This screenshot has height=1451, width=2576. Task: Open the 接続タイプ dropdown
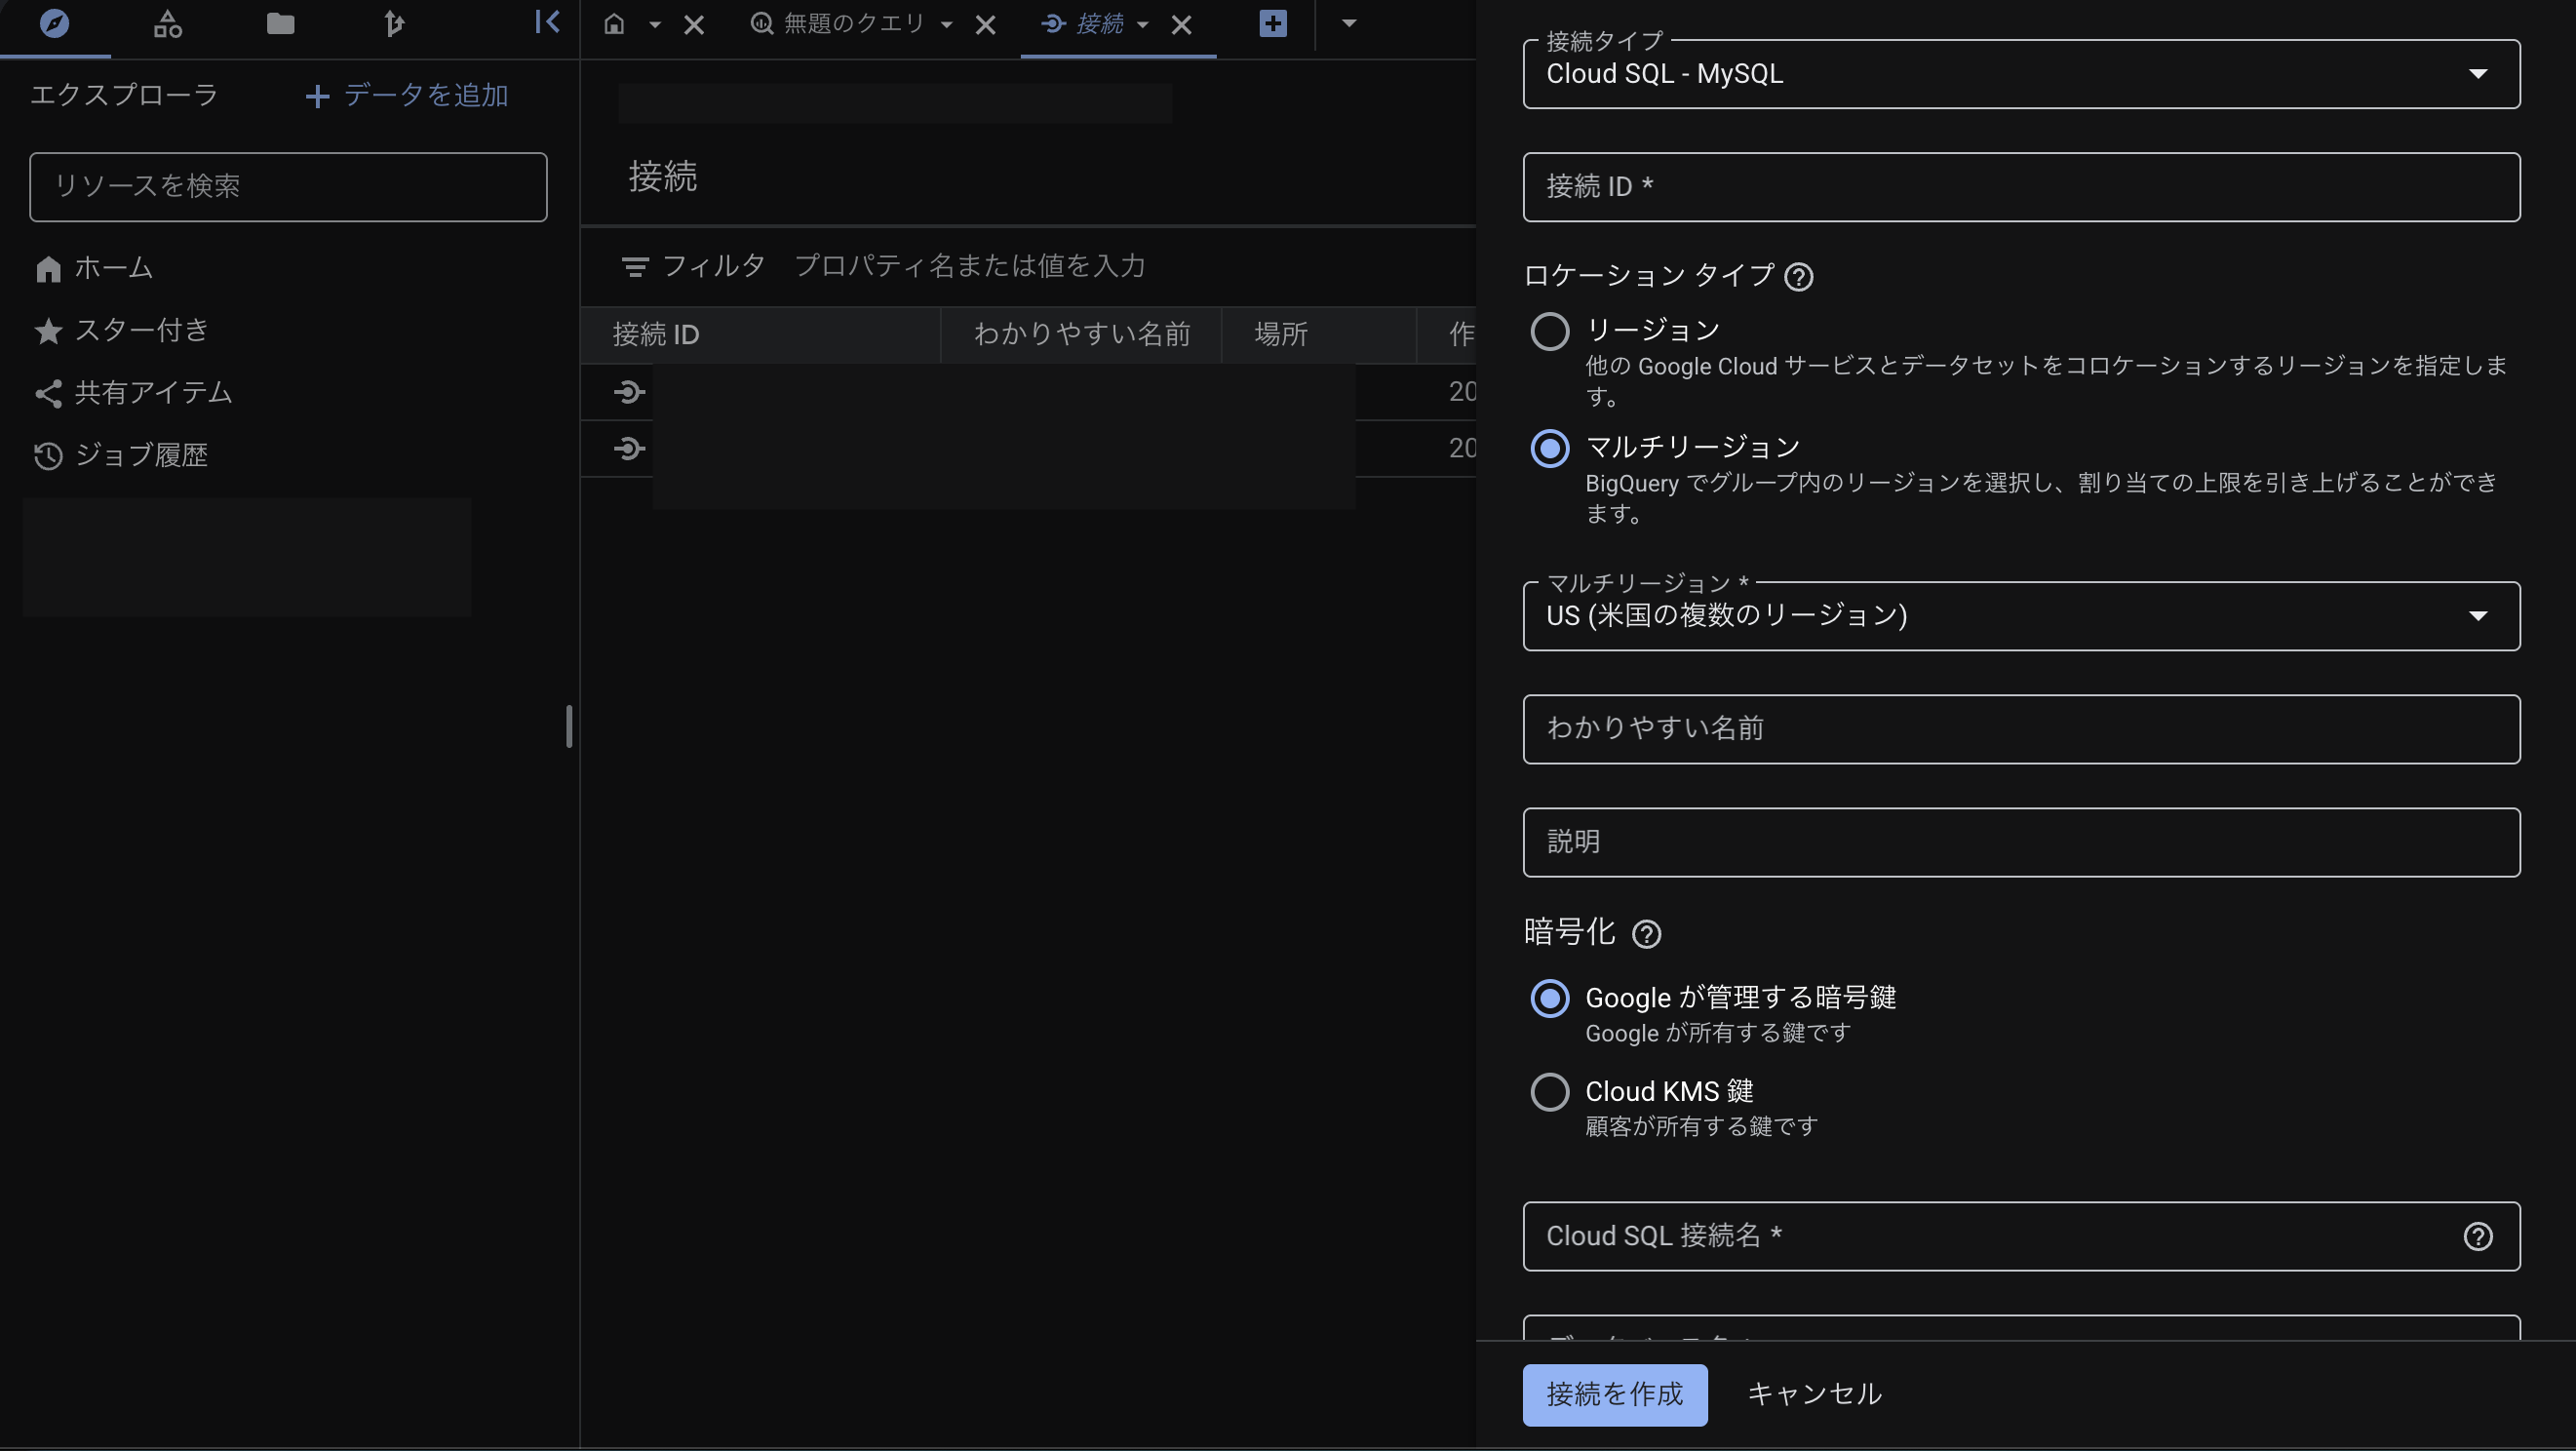[2021, 74]
